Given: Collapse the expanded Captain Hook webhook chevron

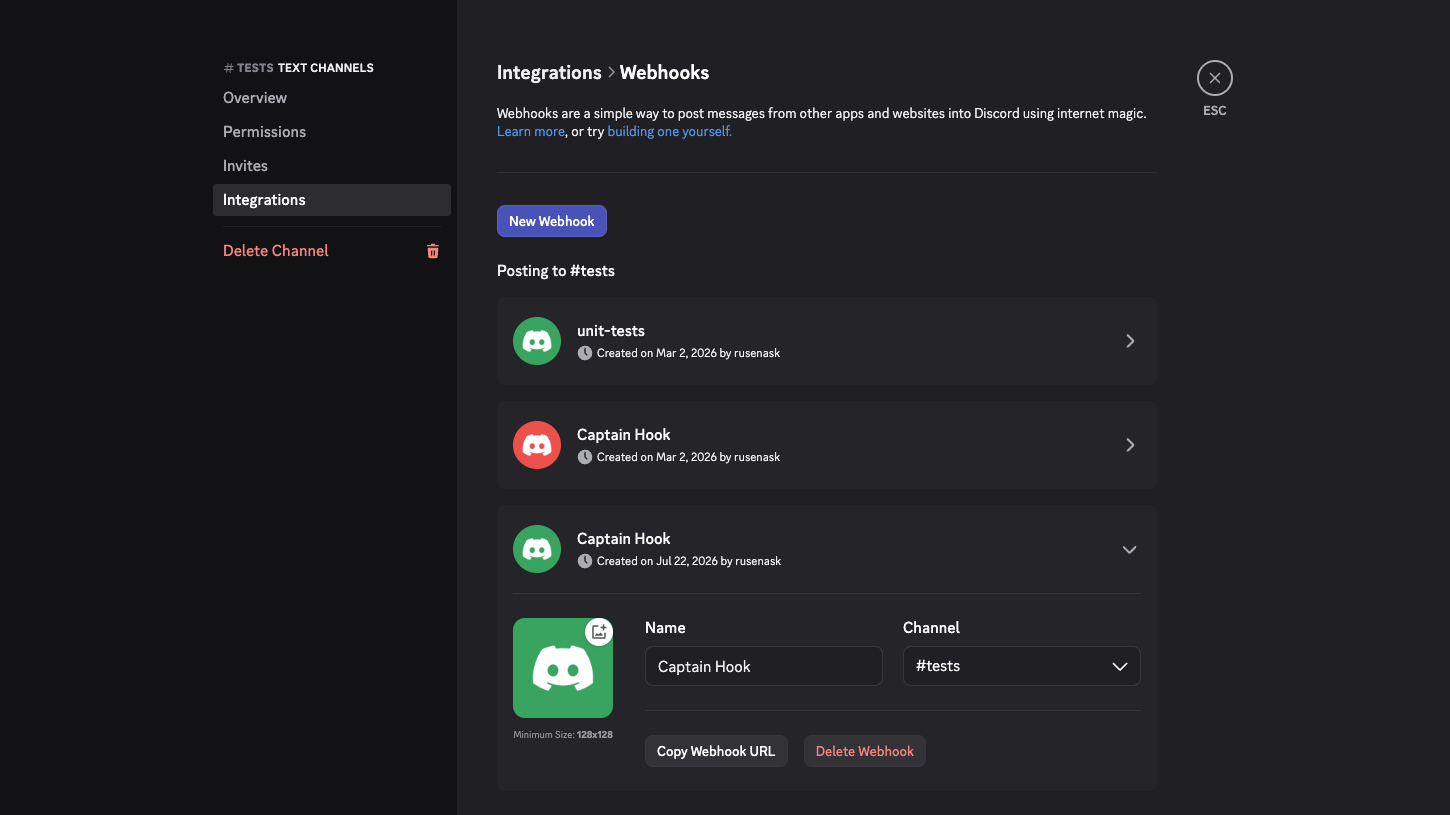Looking at the screenshot, I should 1130,549.
